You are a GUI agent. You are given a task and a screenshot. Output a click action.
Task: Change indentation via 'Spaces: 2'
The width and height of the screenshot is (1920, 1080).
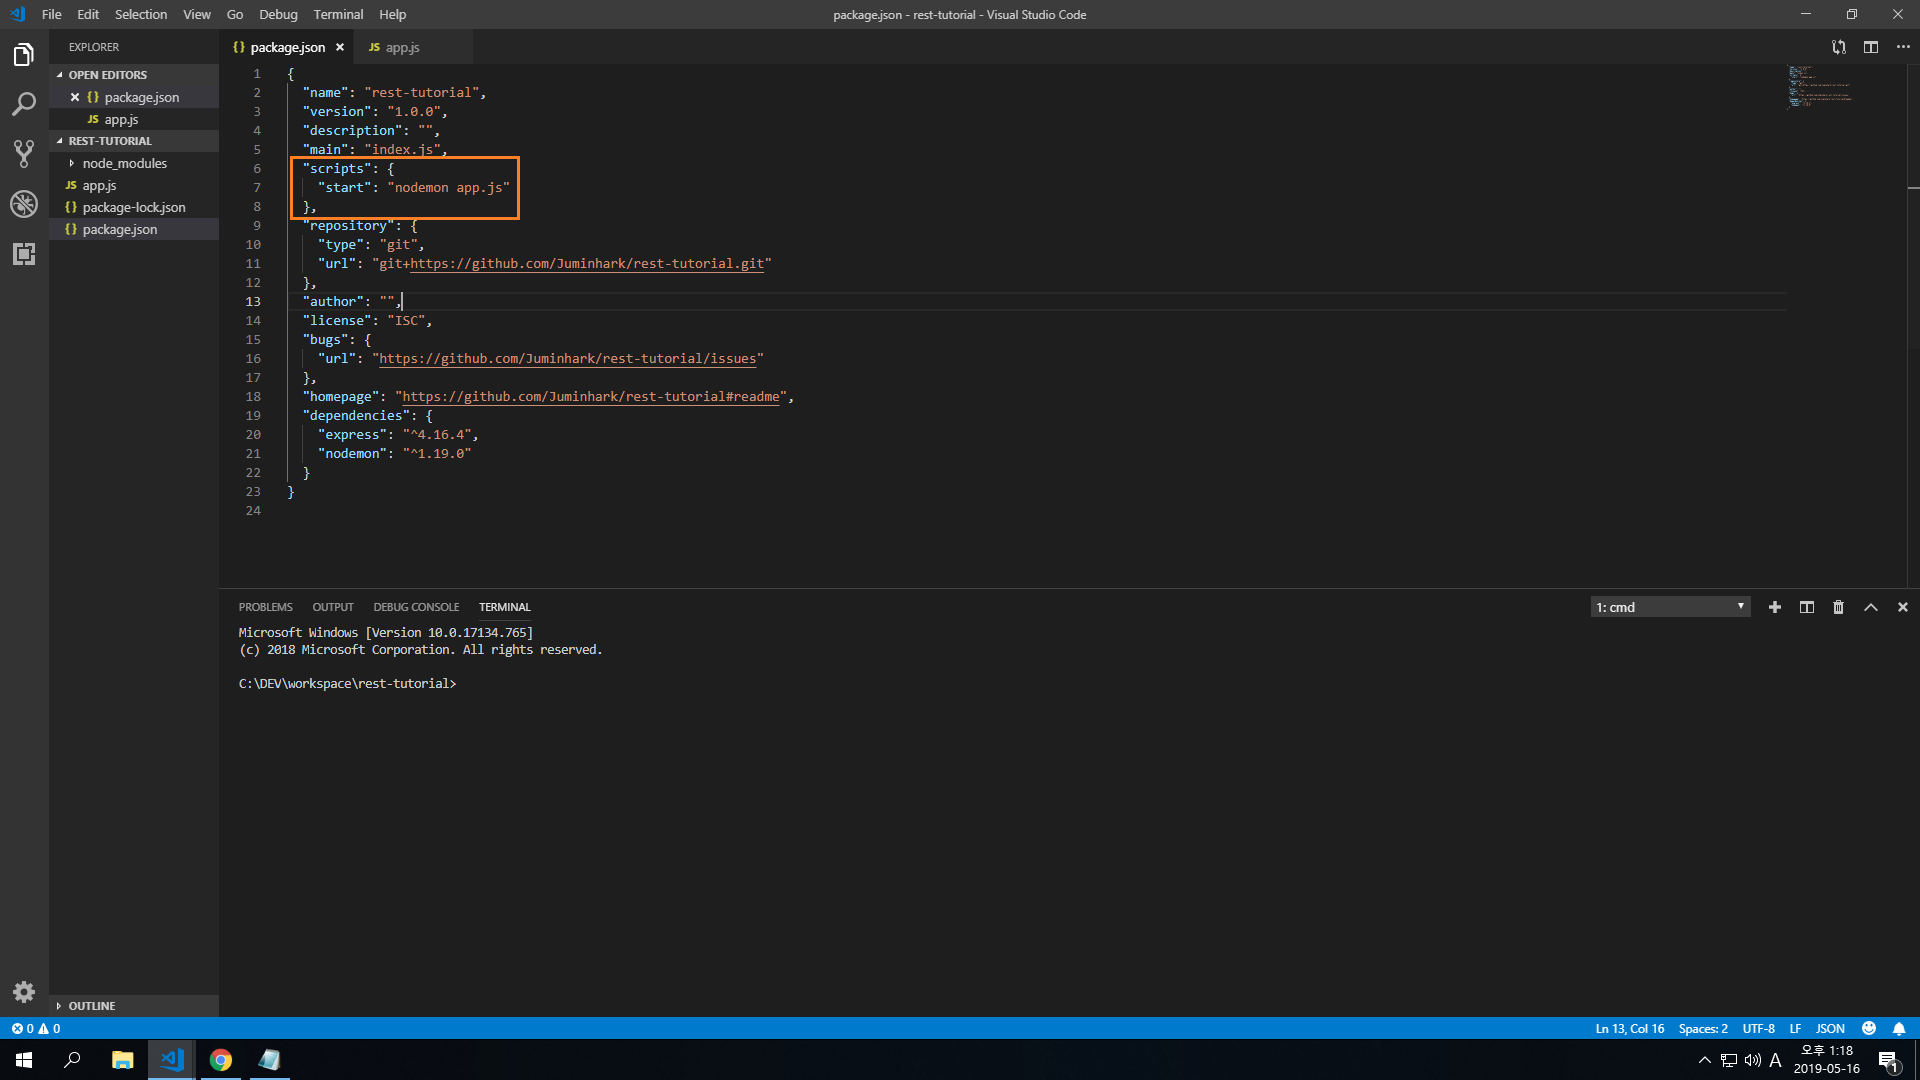(x=1703, y=1028)
